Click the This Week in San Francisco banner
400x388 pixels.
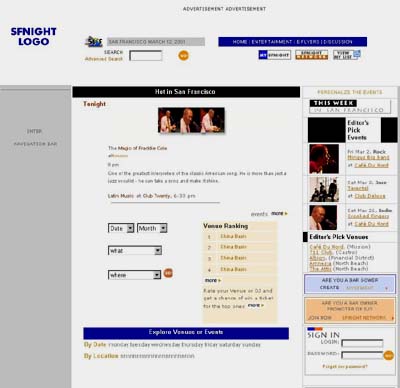click(x=350, y=107)
